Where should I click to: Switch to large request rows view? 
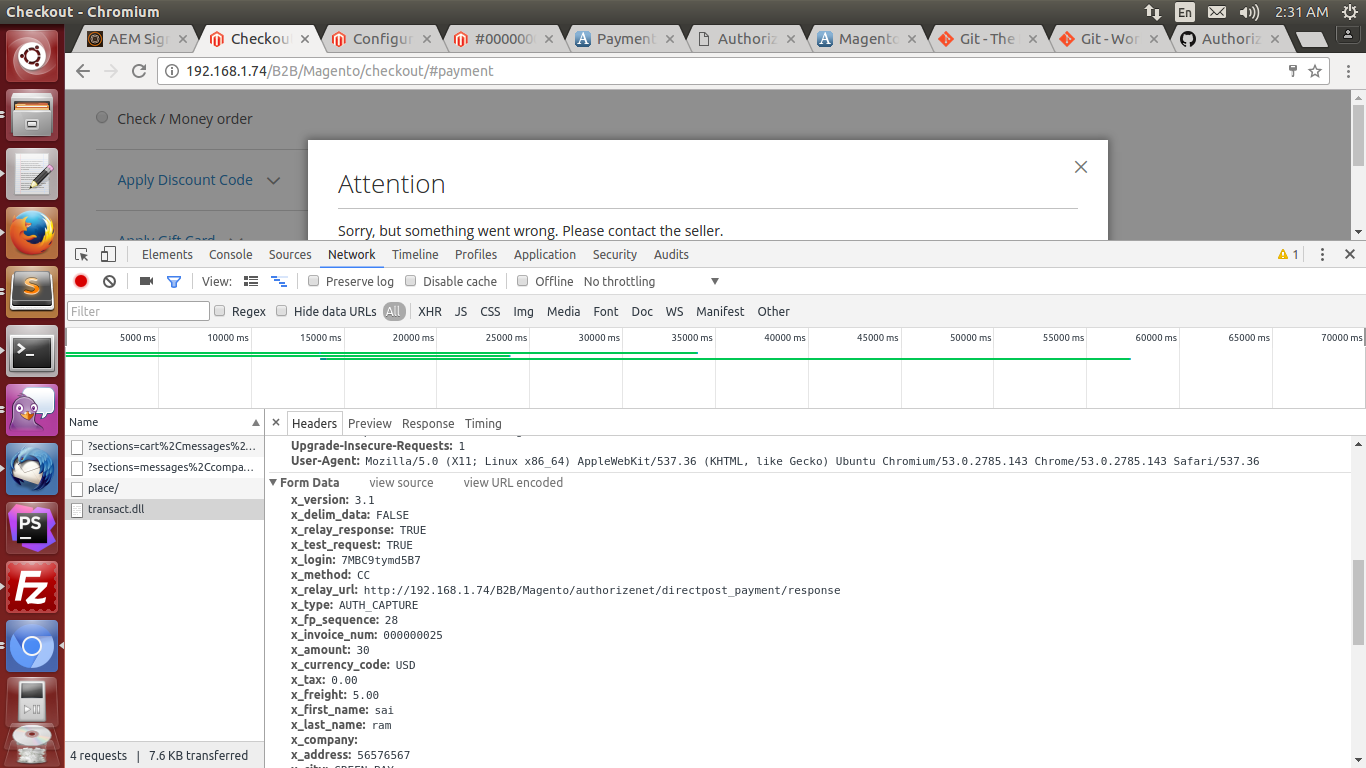point(251,282)
